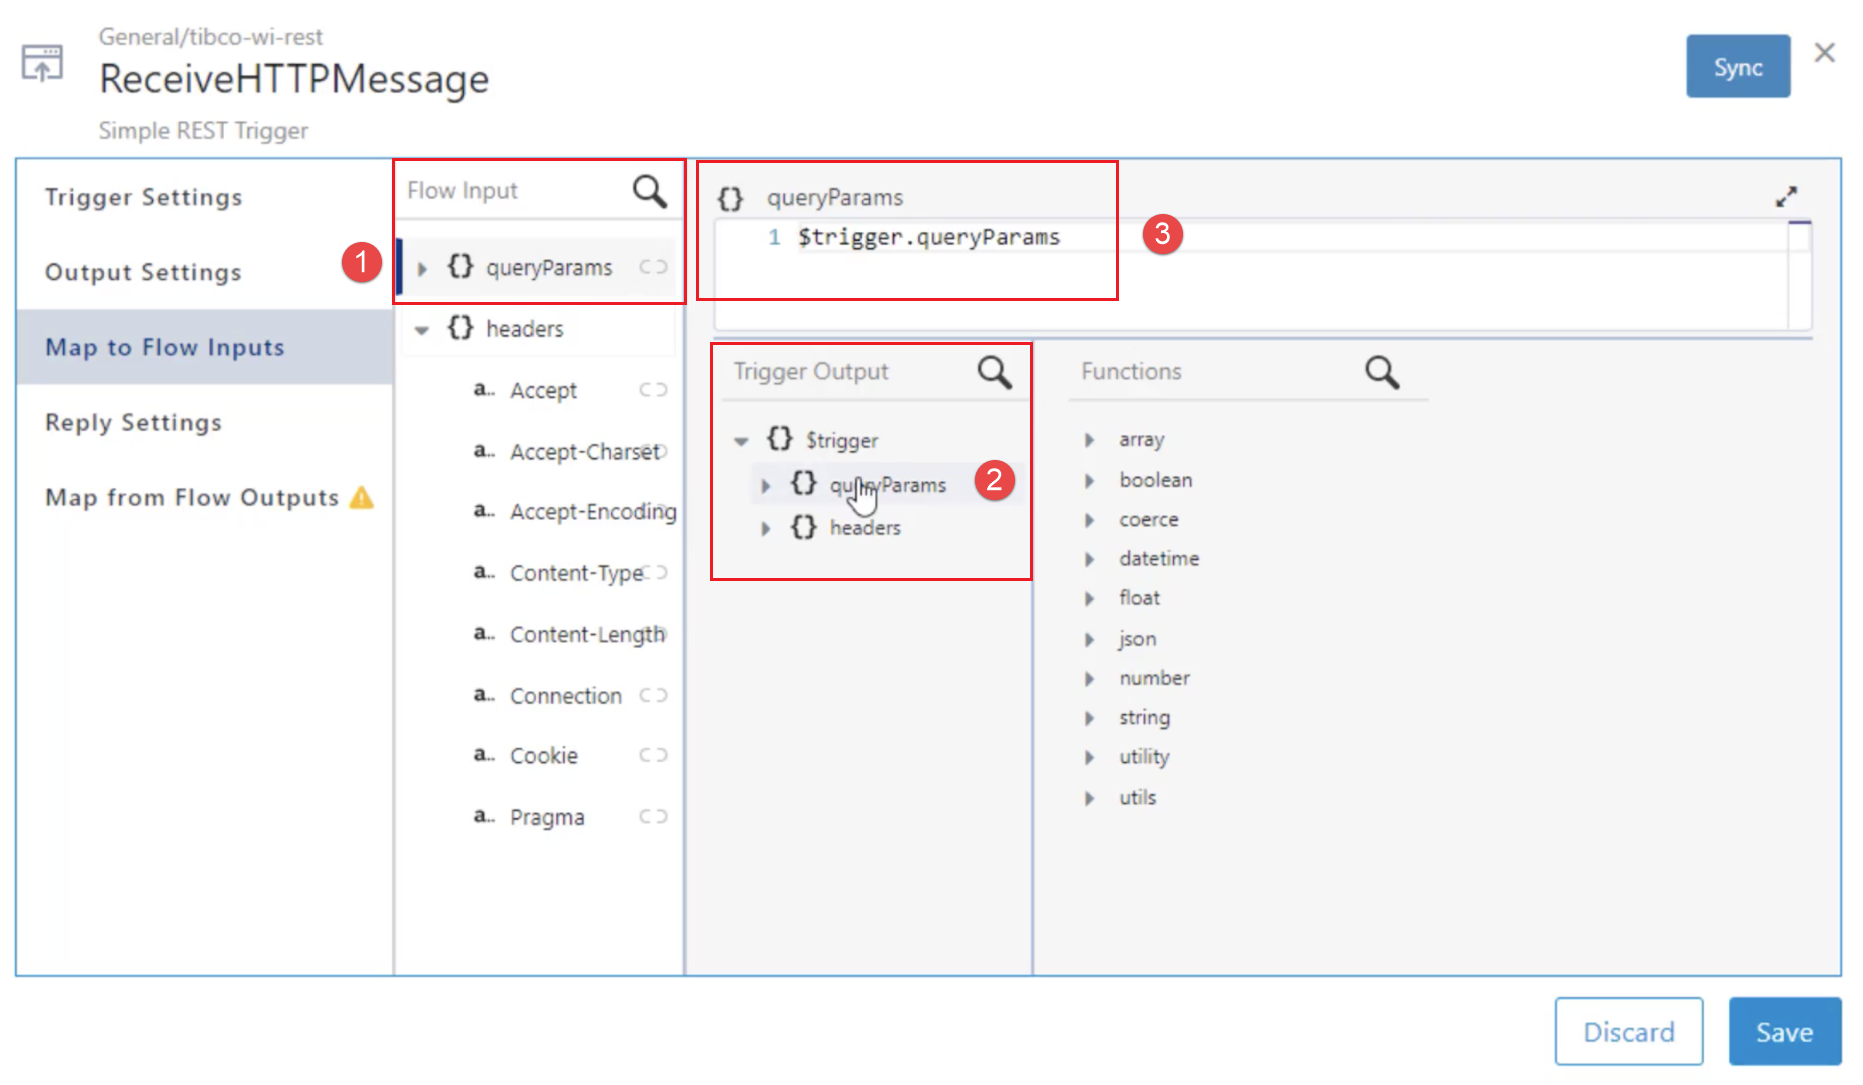Click the mapping link icon on the Connection row
This screenshot has width=1863, height=1085.
tap(653, 695)
